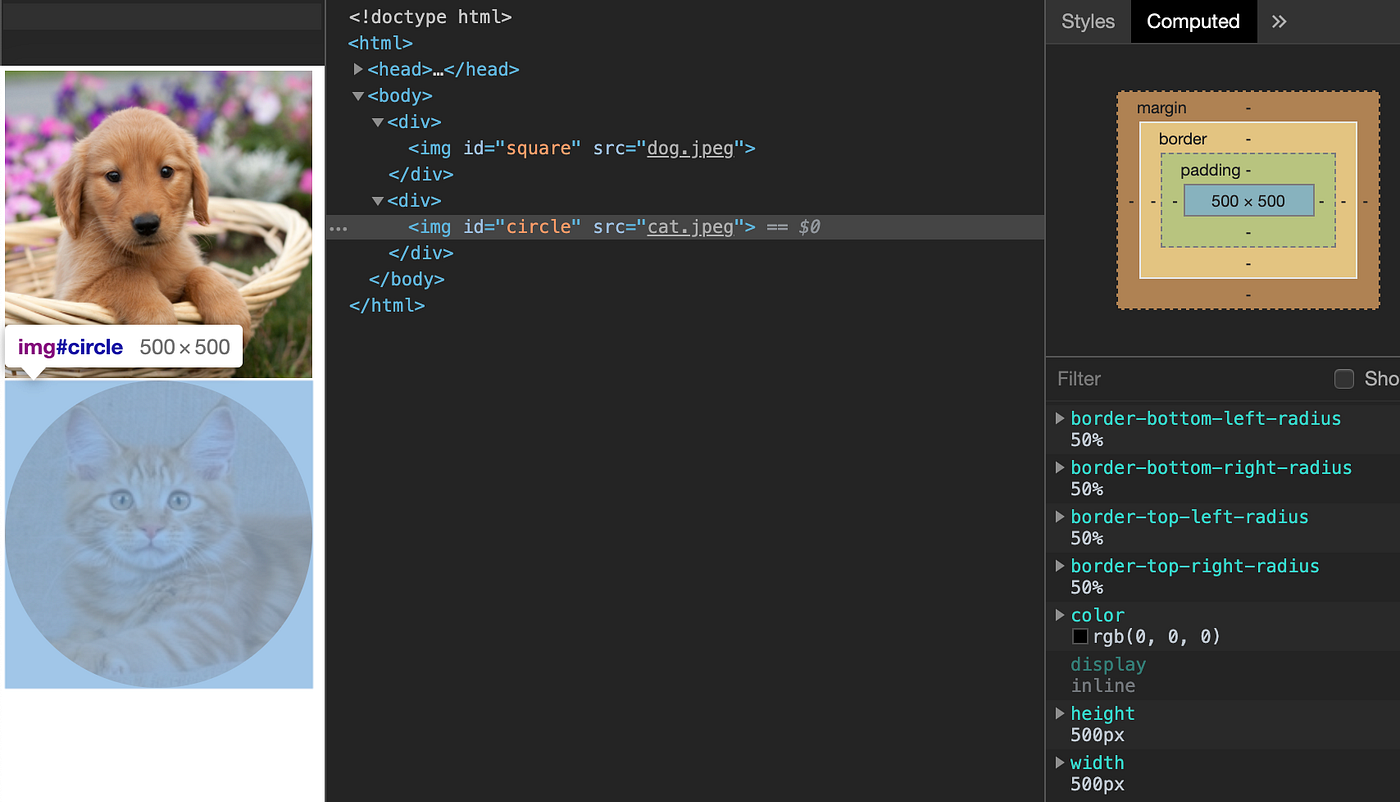
Task: Click the circular kitten image
Action: [x=159, y=534]
